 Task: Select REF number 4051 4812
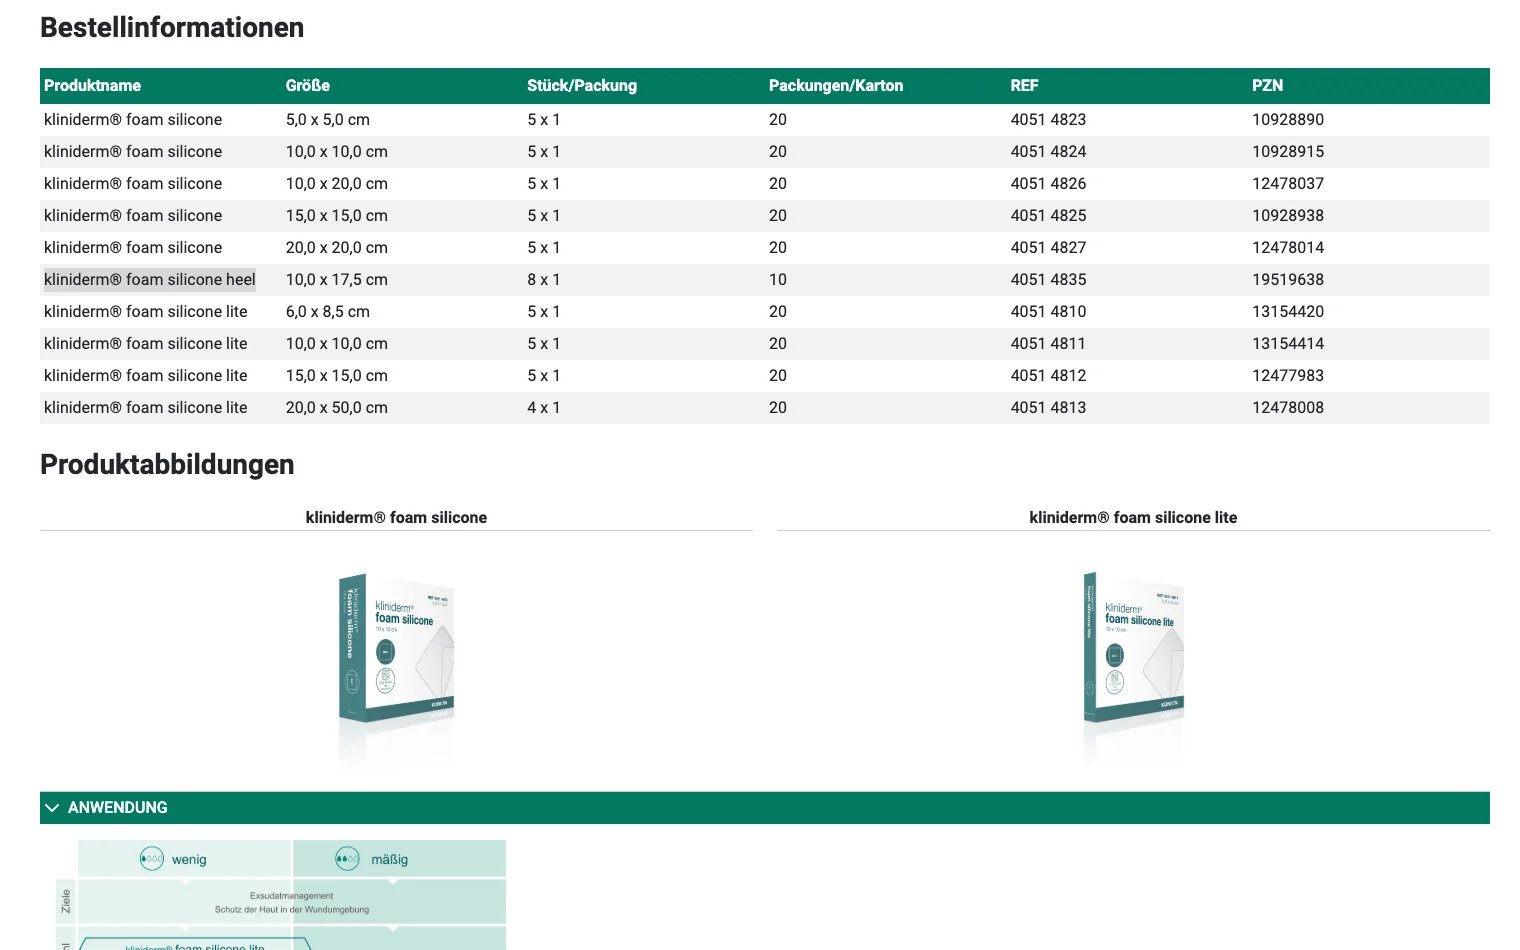tap(1048, 376)
